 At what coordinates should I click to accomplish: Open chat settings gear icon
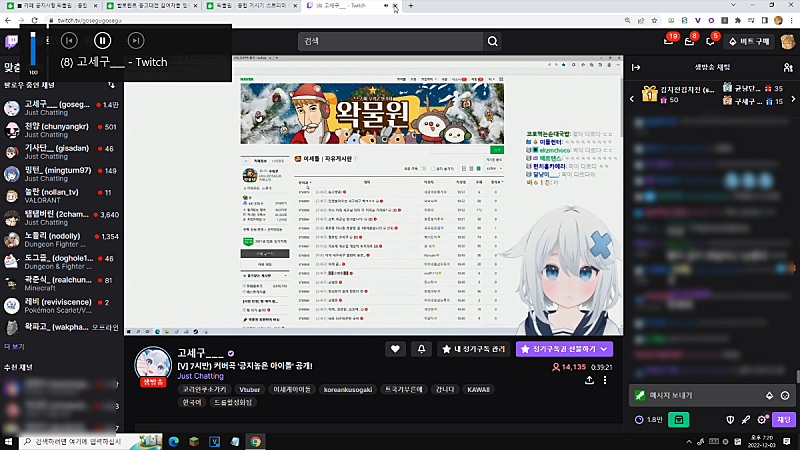coord(762,419)
